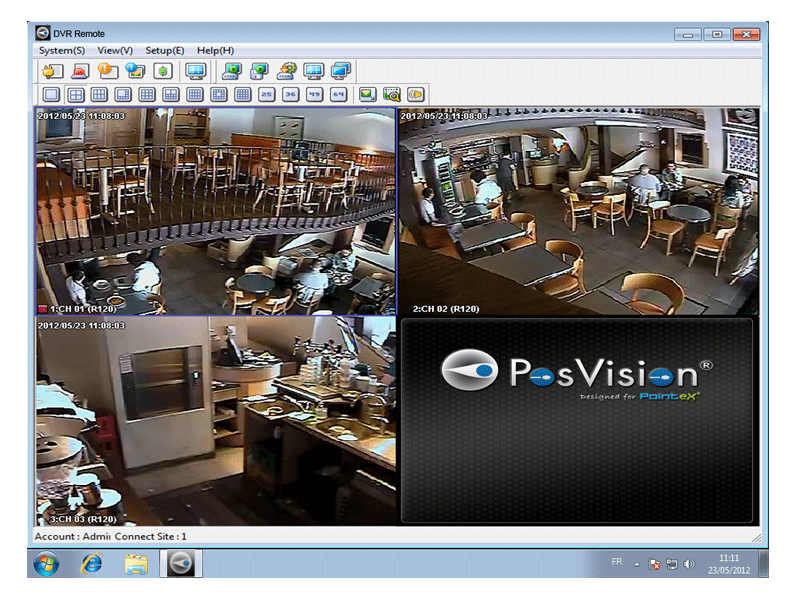
Task: Click the gear configuration download icon
Action: click(x=287, y=71)
